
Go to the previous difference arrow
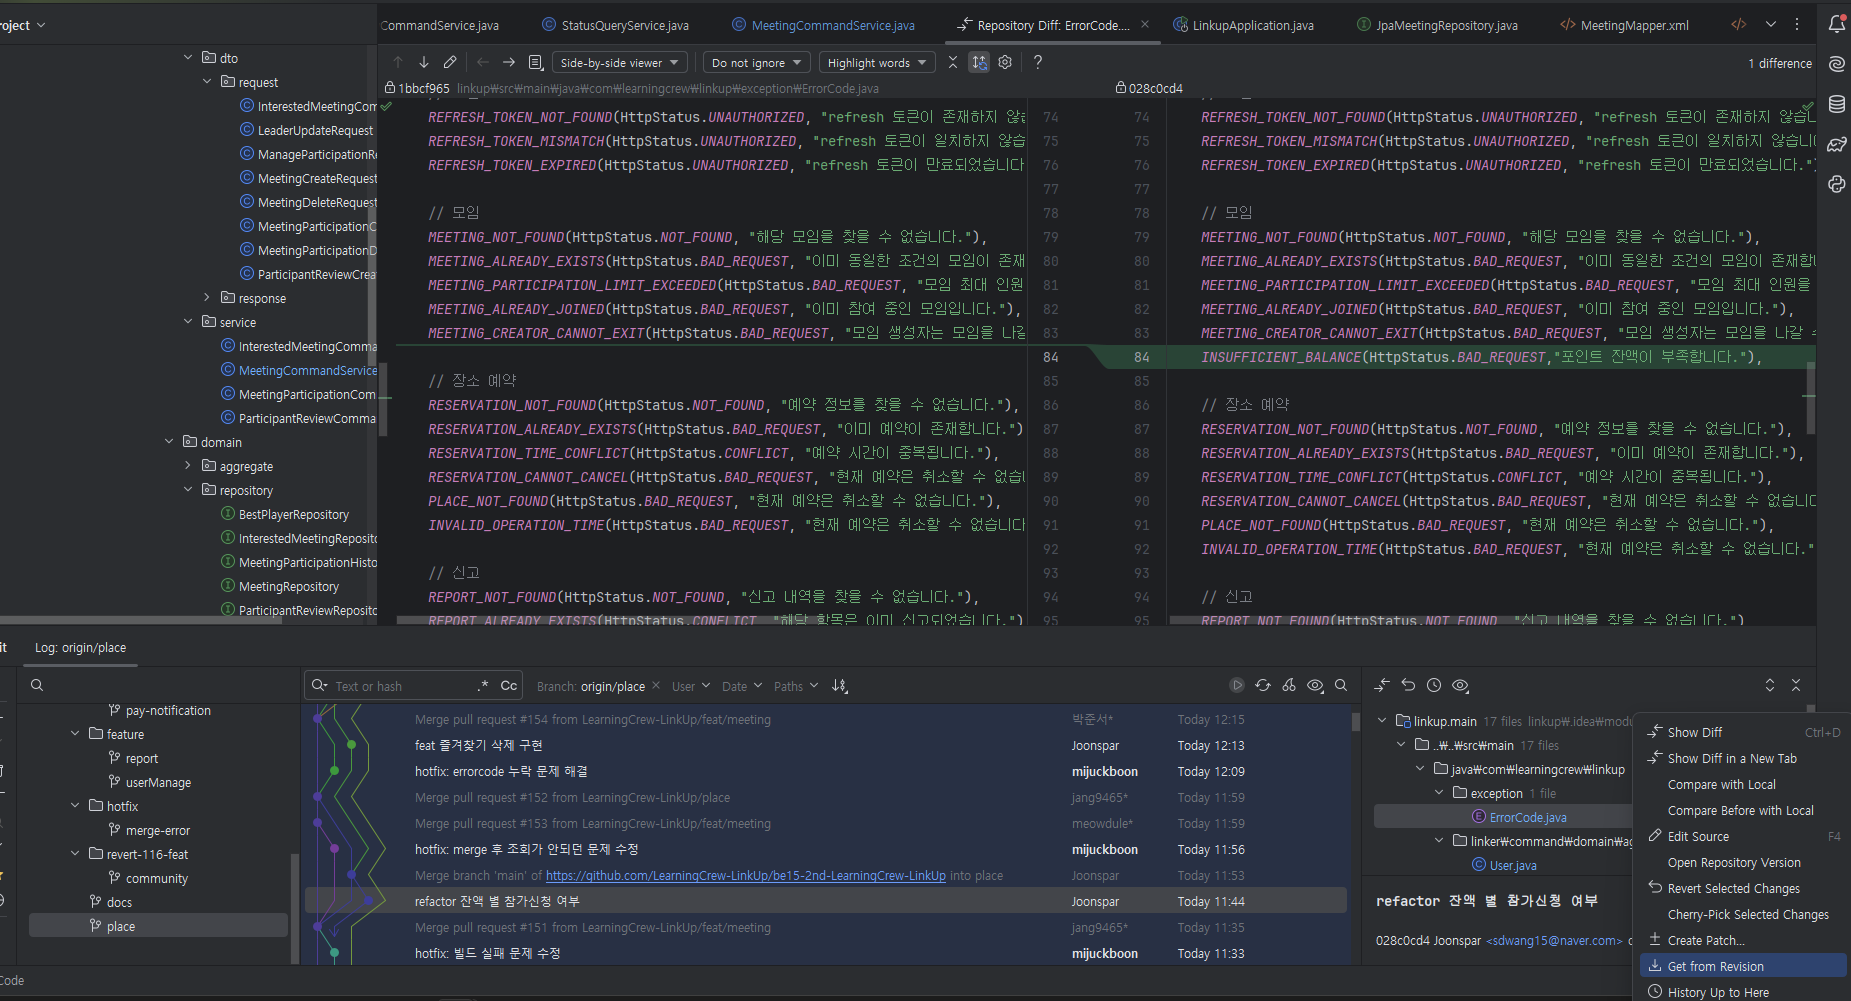pos(398,62)
